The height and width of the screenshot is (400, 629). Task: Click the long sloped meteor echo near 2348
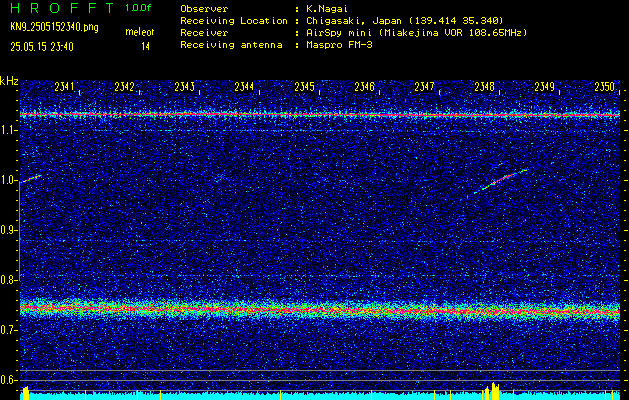(x=501, y=179)
